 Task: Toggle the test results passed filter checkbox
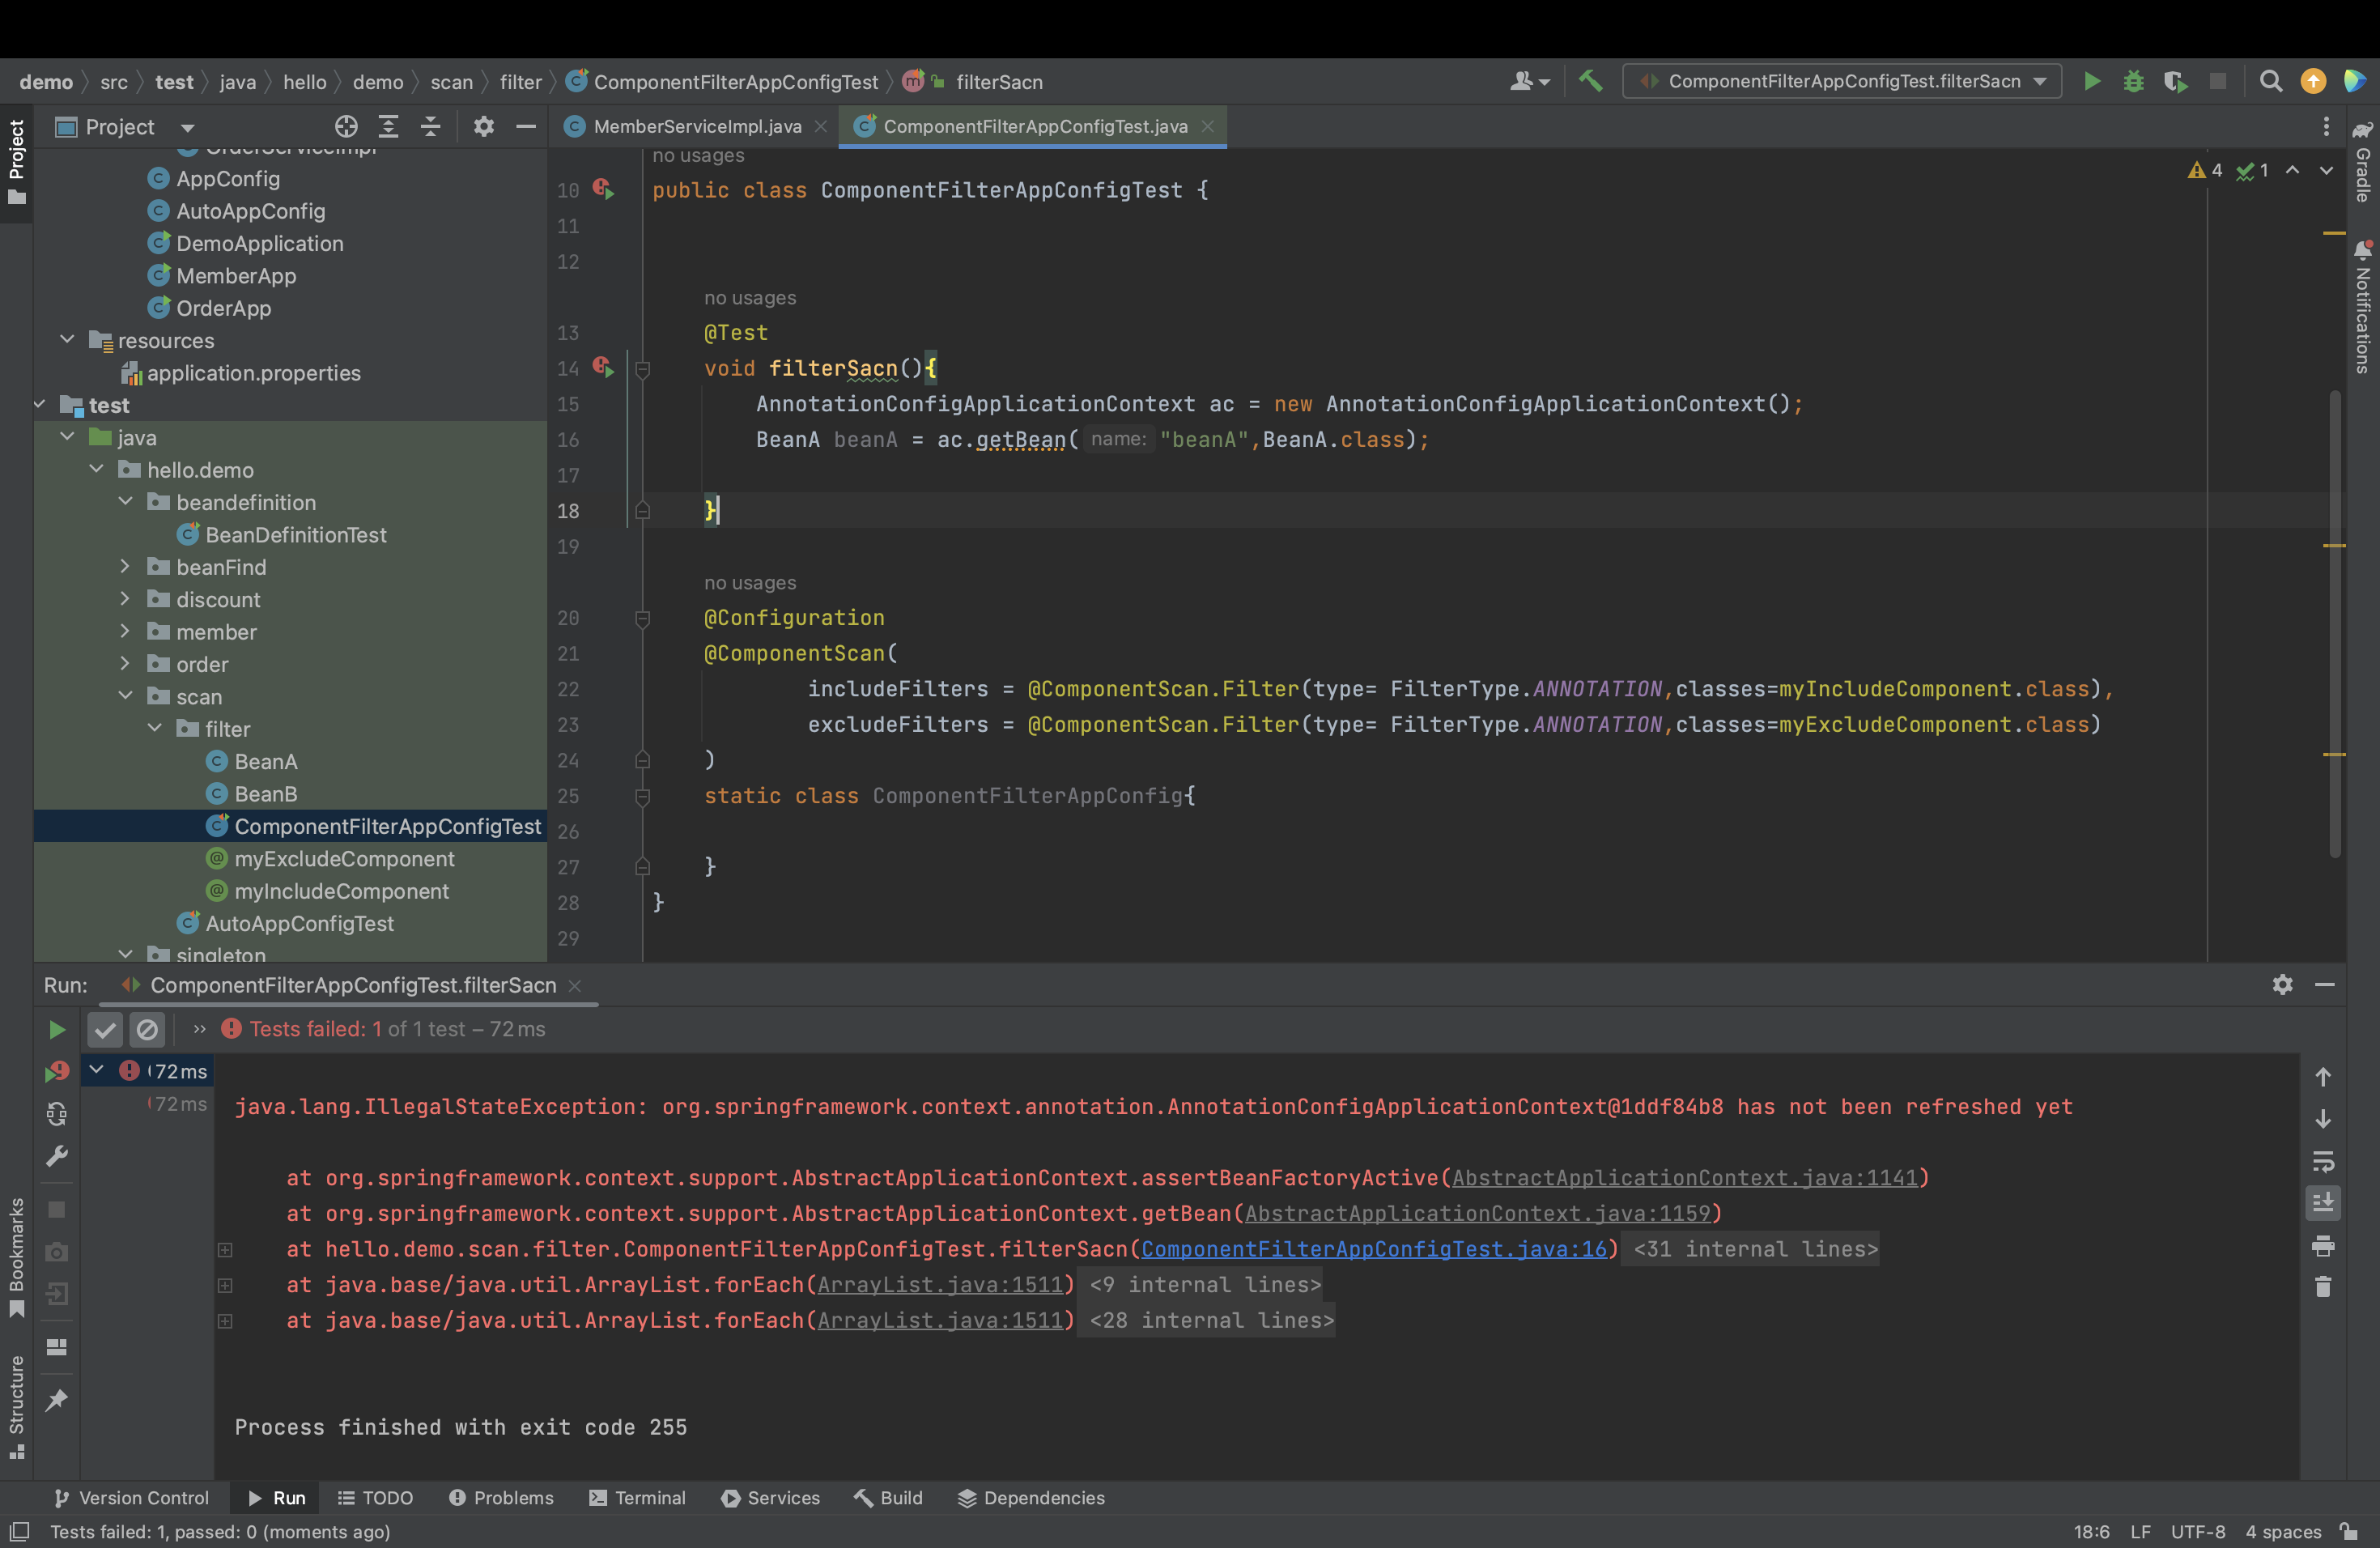pos(106,1027)
